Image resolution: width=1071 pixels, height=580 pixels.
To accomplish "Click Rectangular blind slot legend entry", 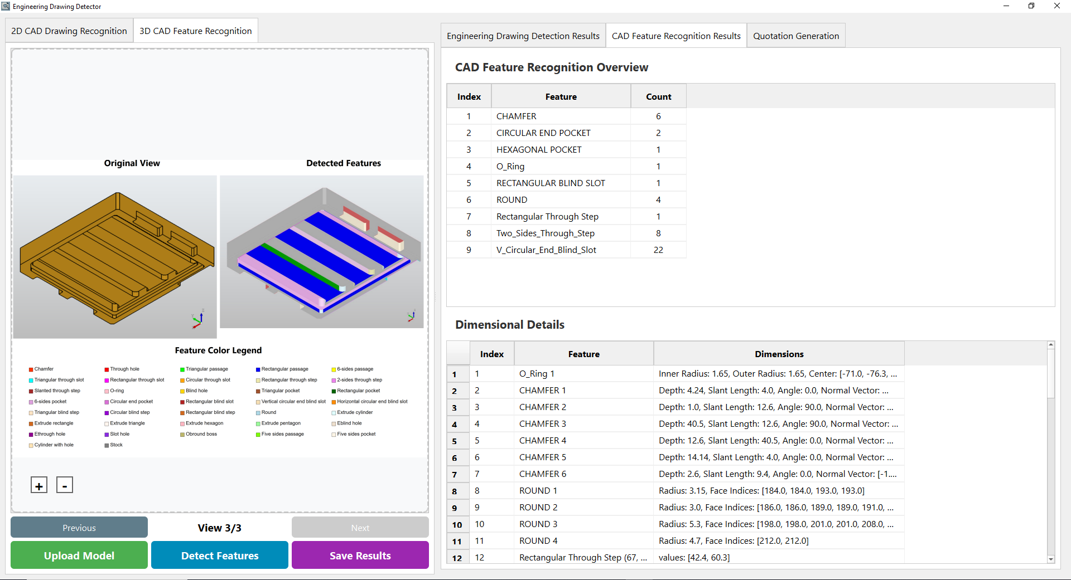I will tap(207, 402).
